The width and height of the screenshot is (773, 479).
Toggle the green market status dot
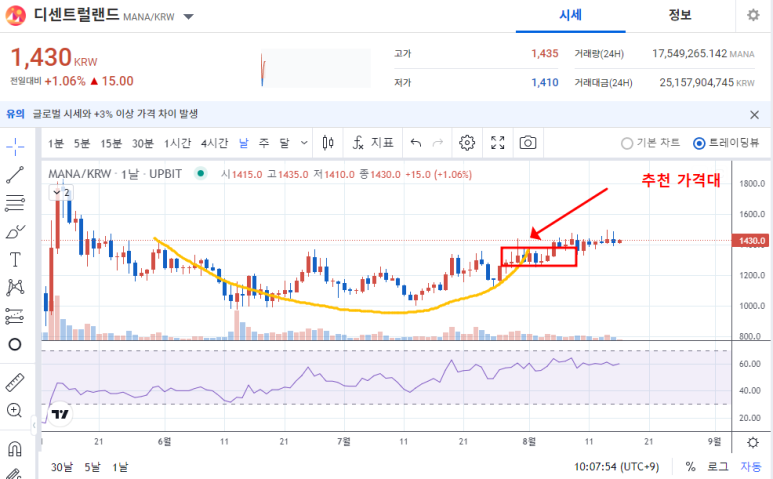(x=200, y=173)
